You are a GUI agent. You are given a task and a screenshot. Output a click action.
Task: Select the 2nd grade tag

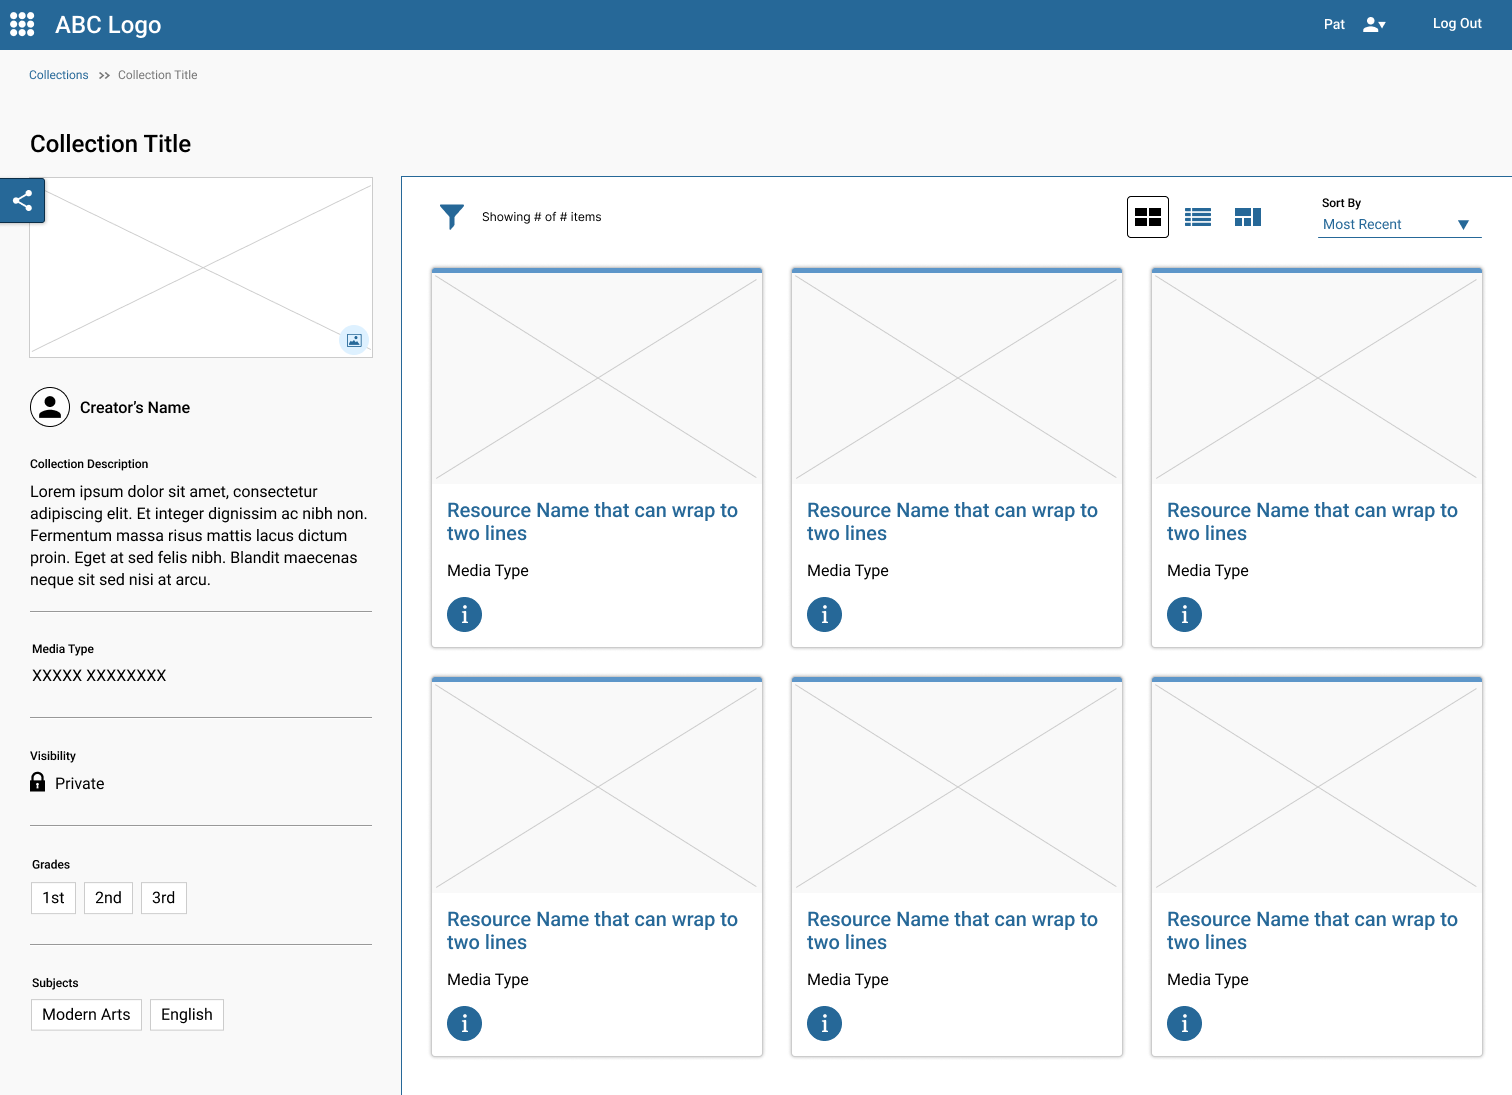108,898
